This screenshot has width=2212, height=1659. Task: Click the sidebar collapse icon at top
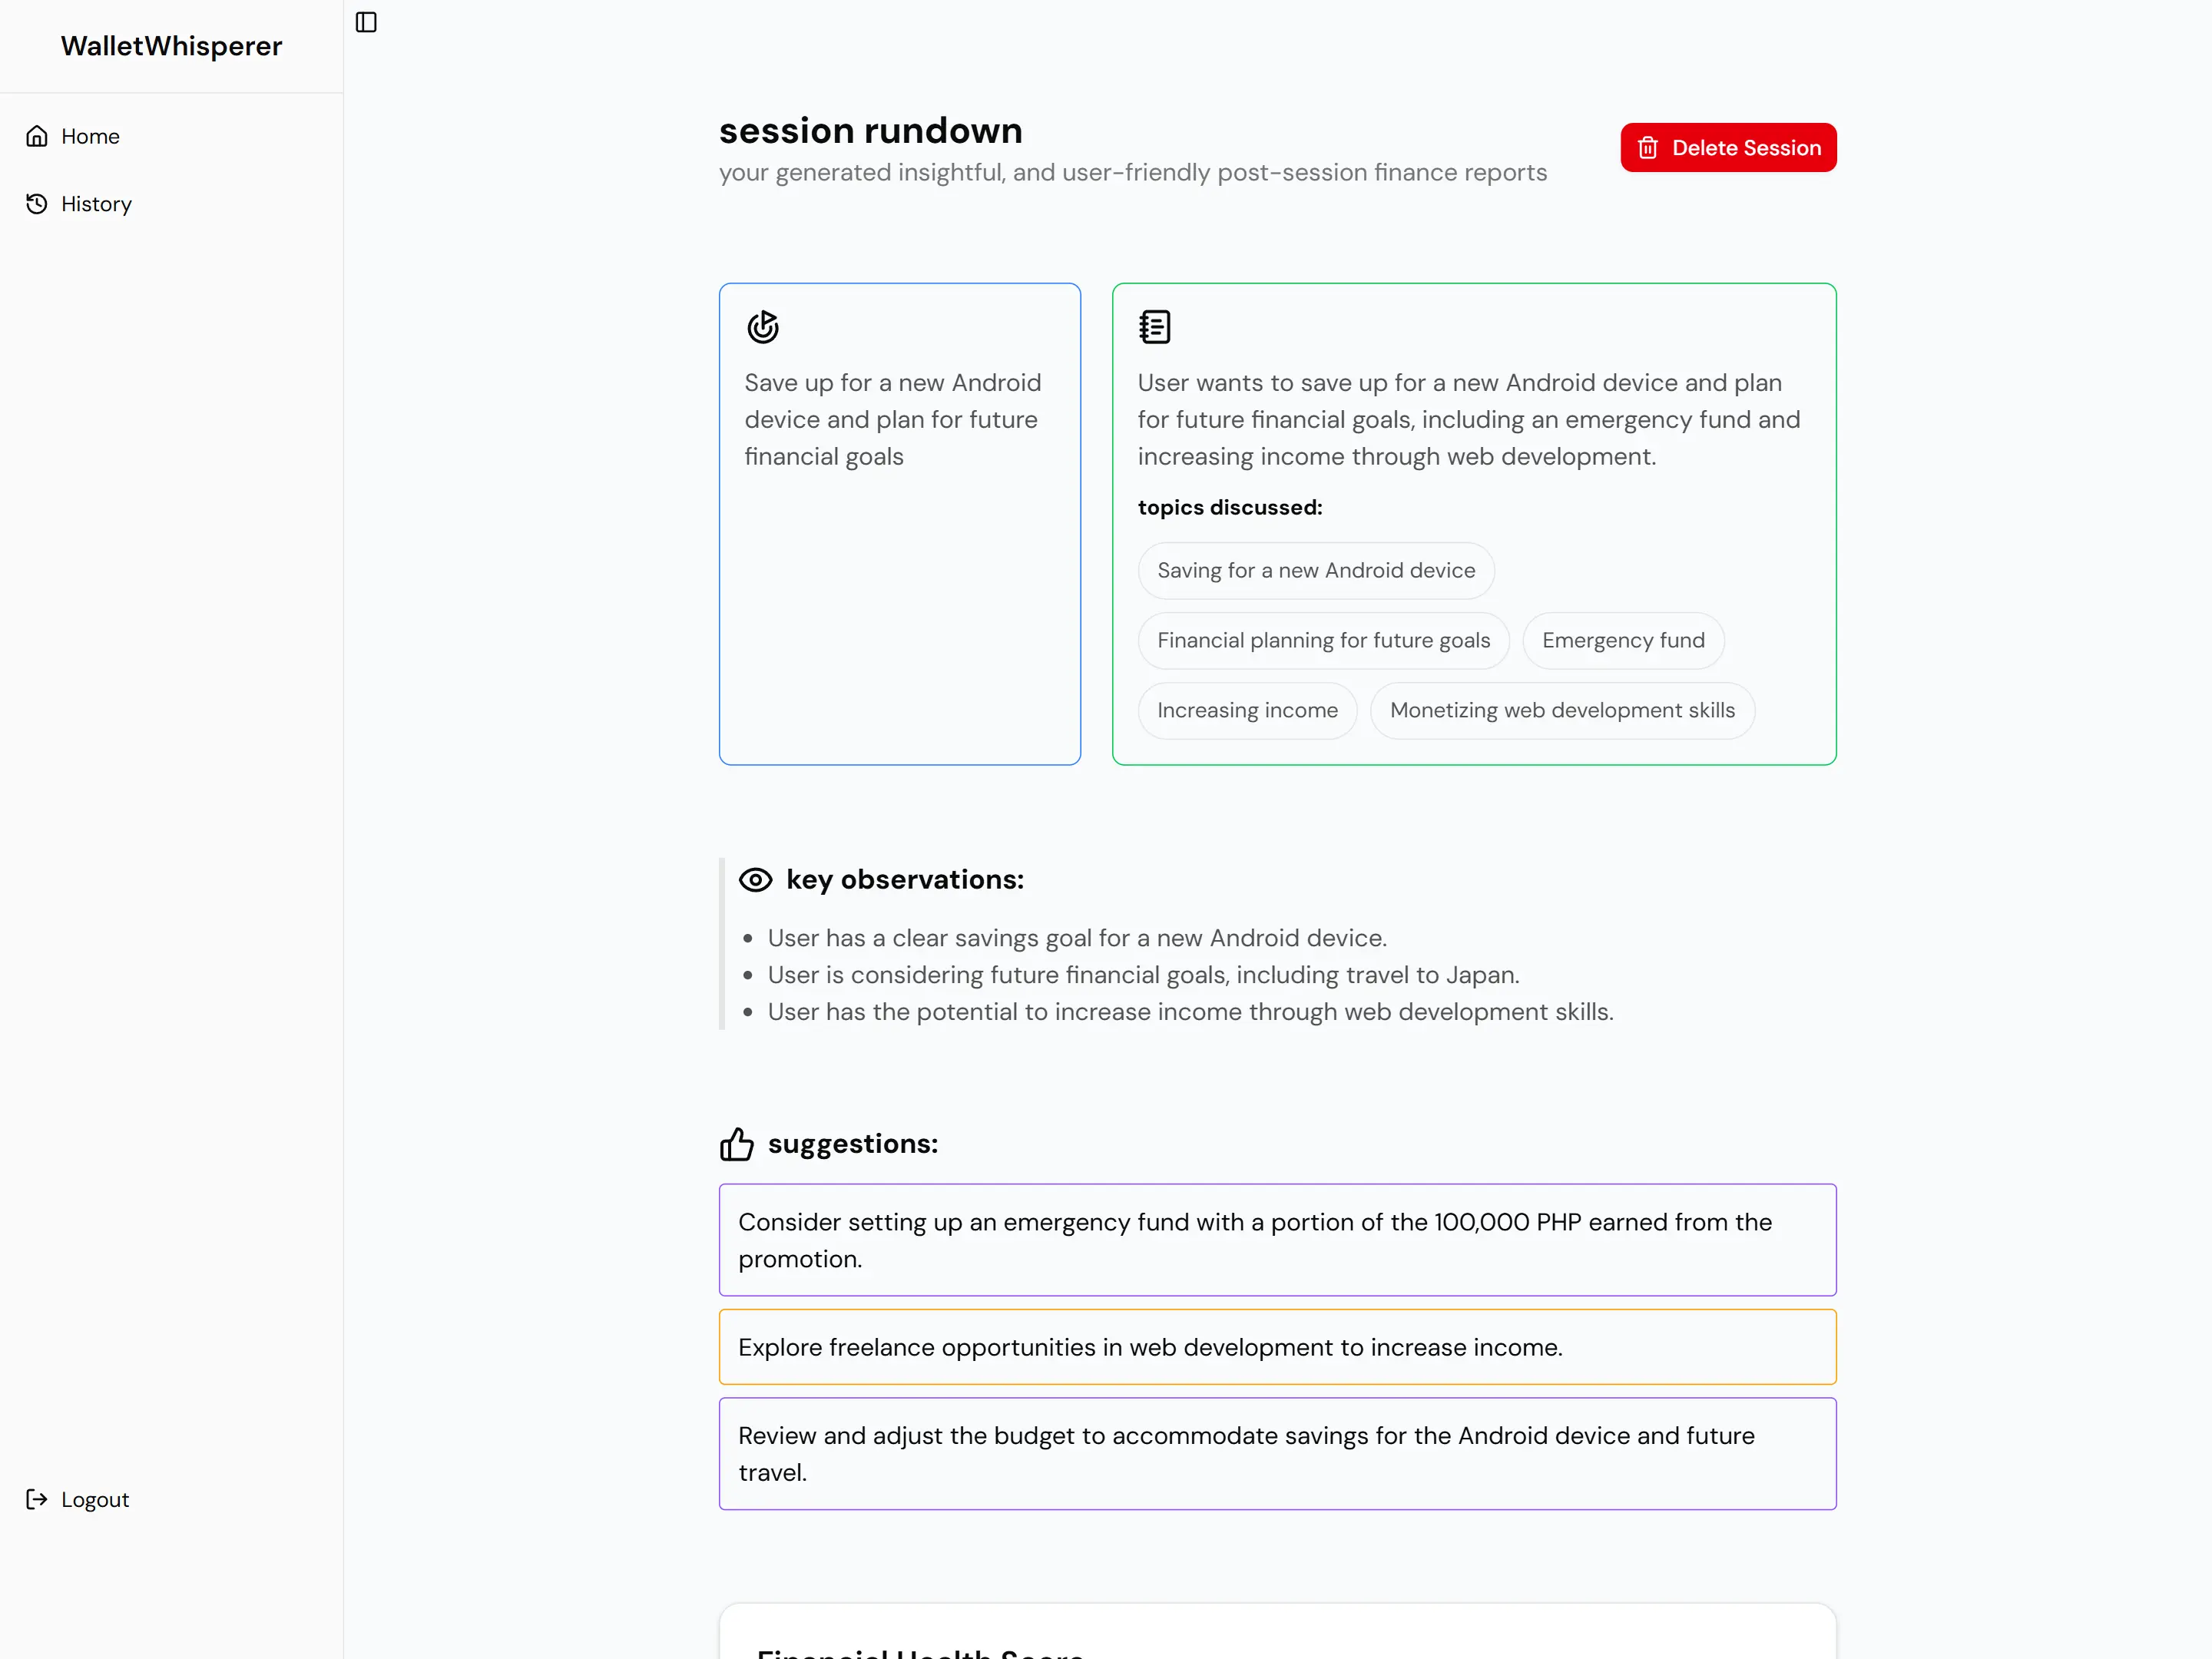pyautogui.click(x=366, y=22)
